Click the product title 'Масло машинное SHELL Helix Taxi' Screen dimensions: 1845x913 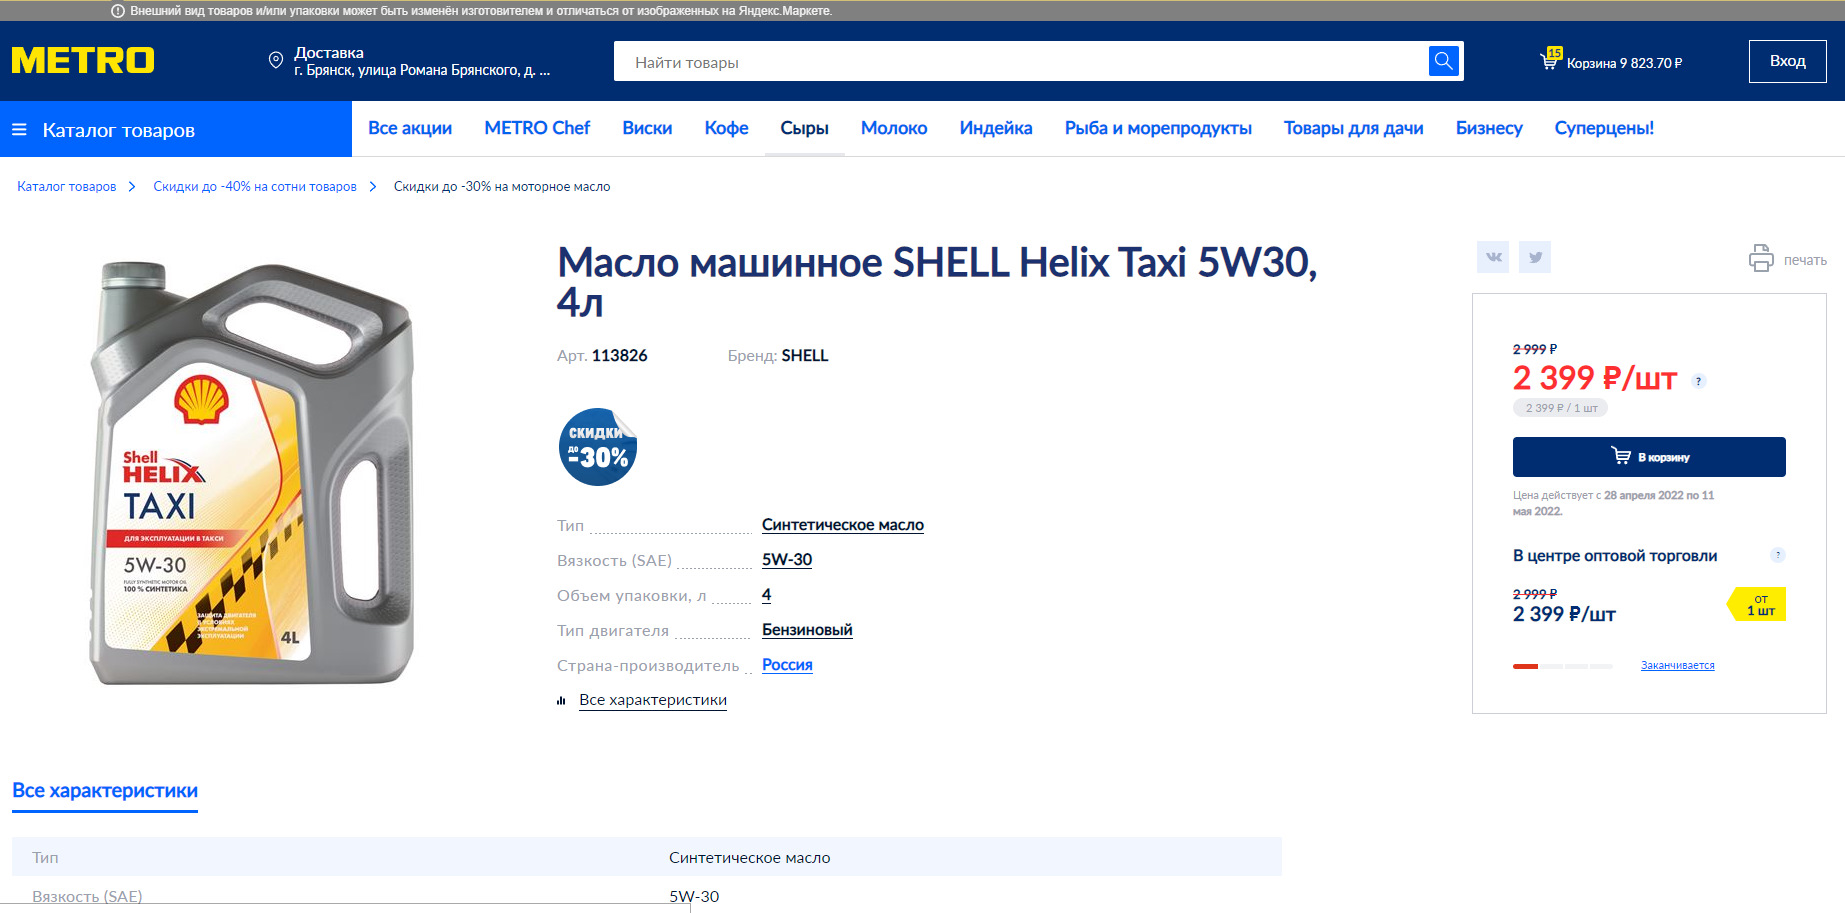(937, 282)
